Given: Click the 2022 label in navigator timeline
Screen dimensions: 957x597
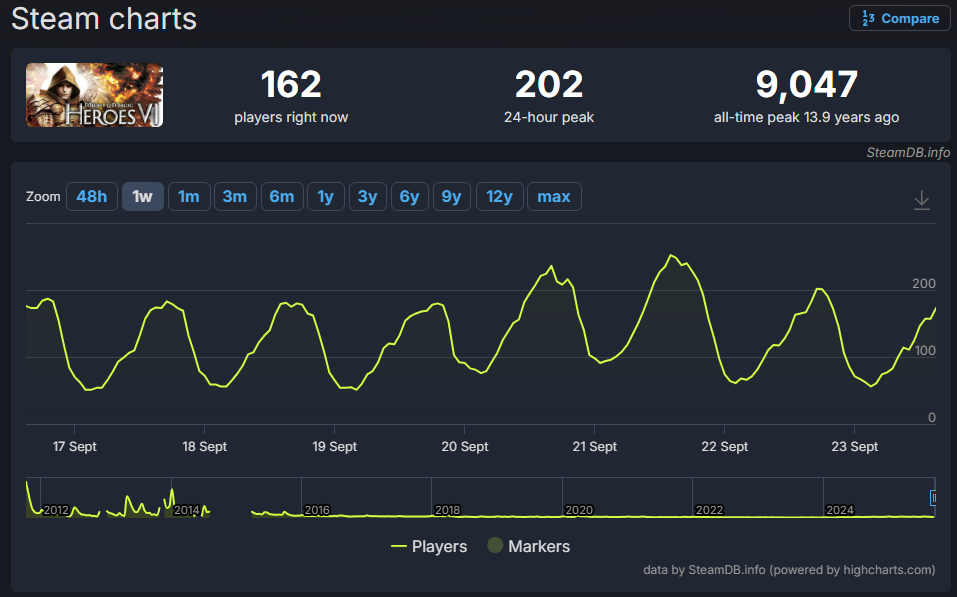Looking at the screenshot, I should coord(709,510).
